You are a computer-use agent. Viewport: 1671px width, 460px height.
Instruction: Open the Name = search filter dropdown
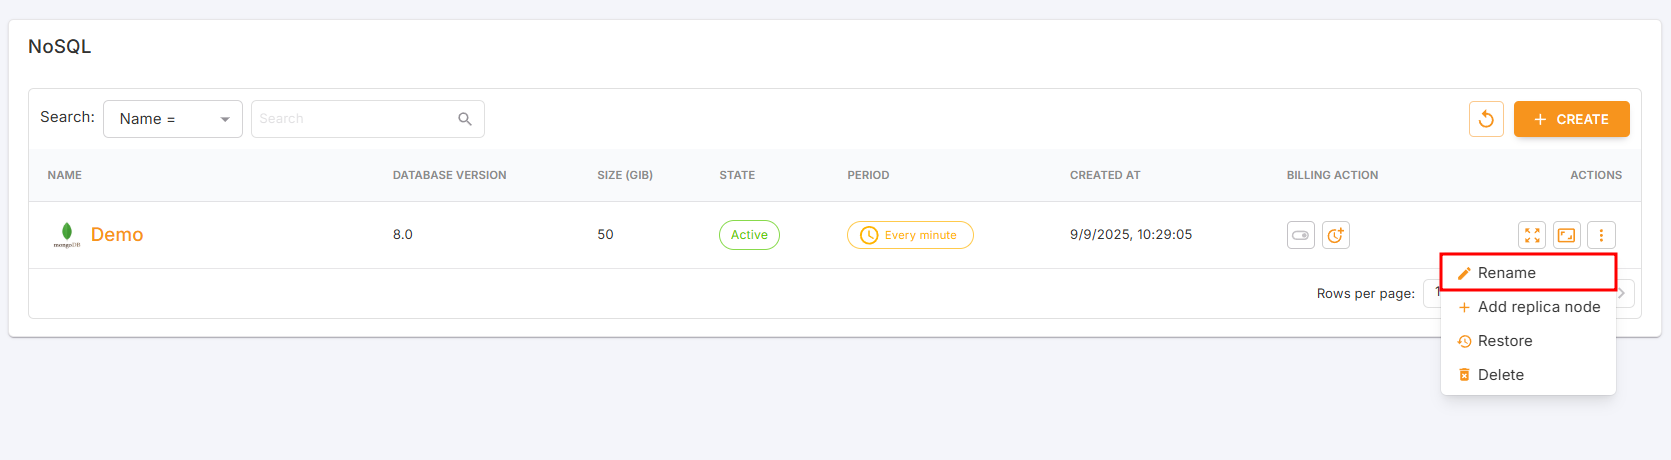click(x=173, y=119)
